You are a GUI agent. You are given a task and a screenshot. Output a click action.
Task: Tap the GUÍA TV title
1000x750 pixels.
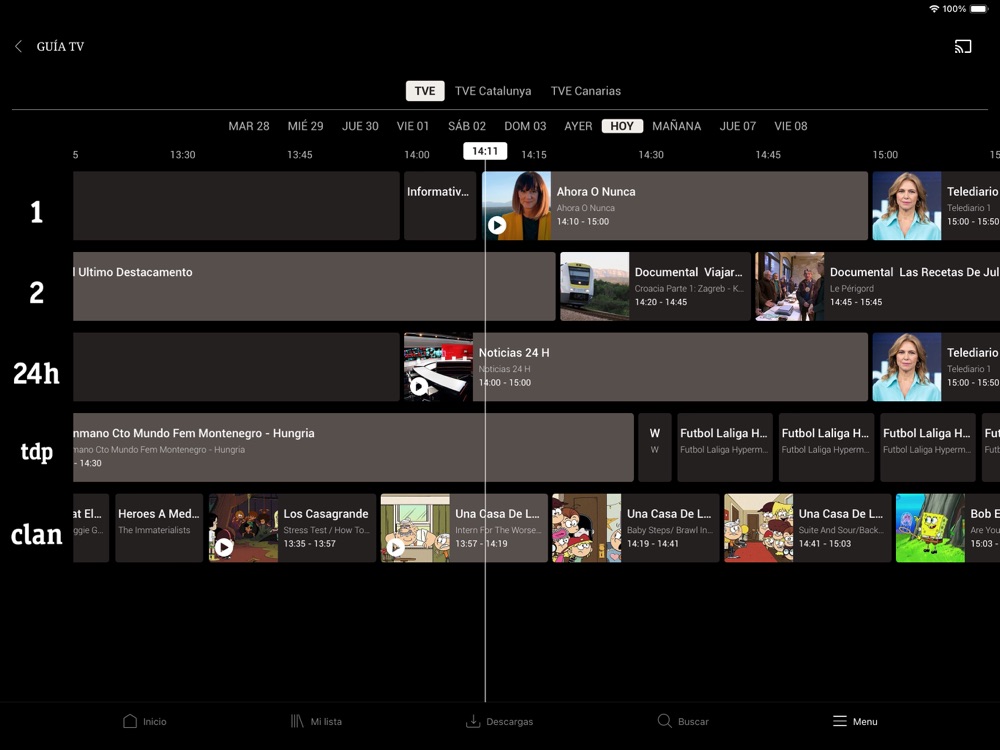click(x=61, y=47)
